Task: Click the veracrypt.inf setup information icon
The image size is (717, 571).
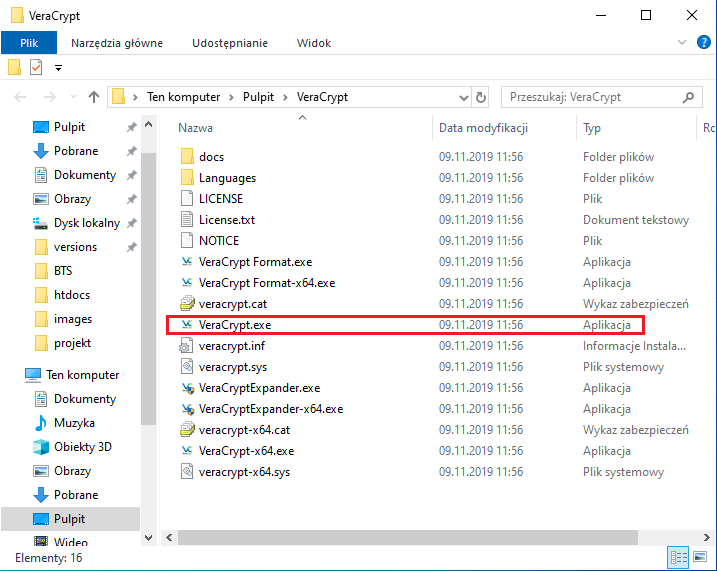Action: [187, 346]
